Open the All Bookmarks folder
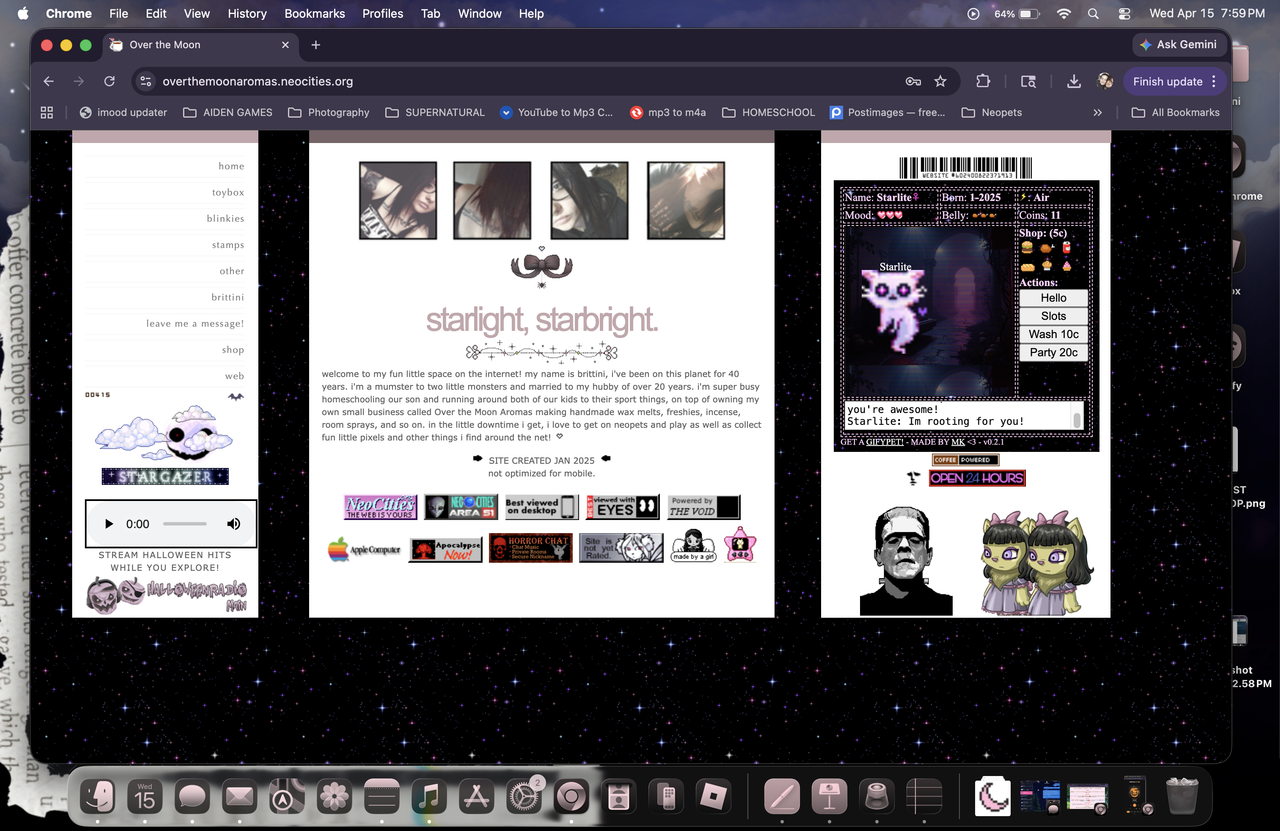Image resolution: width=1280 pixels, height=831 pixels. pos(1176,113)
